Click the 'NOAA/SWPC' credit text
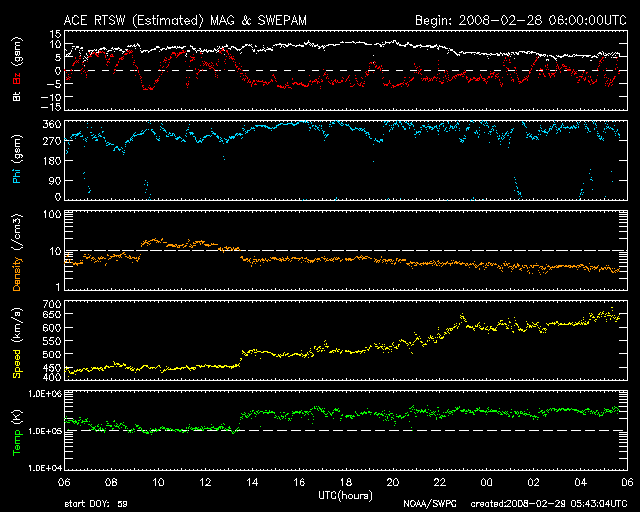The height and width of the screenshot is (512, 640). pyautogui.click(x=430, y=504)
